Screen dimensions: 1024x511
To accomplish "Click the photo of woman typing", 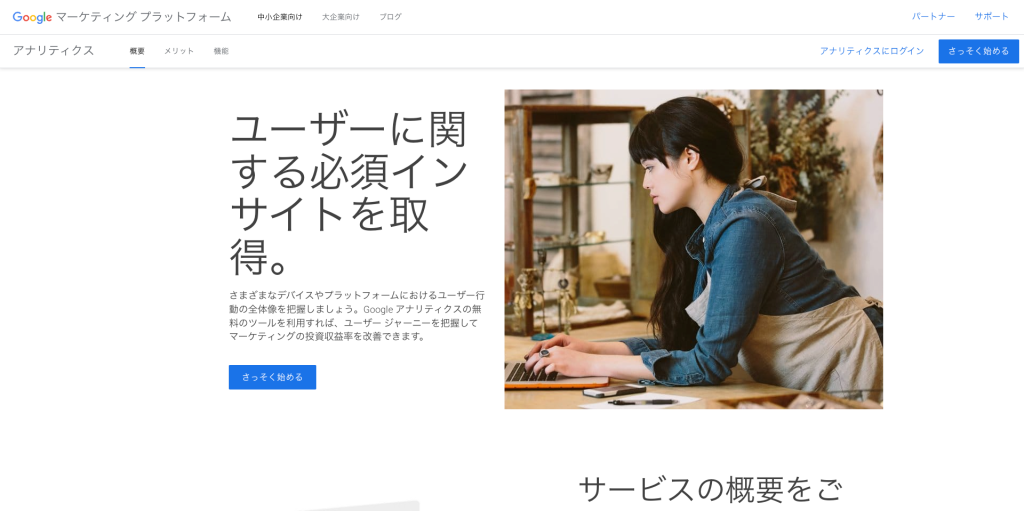I will (x=694, y=249).
